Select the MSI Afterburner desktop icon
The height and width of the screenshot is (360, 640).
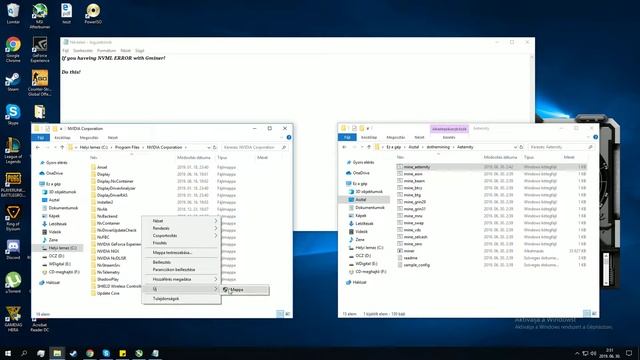(x=40, y=16)
